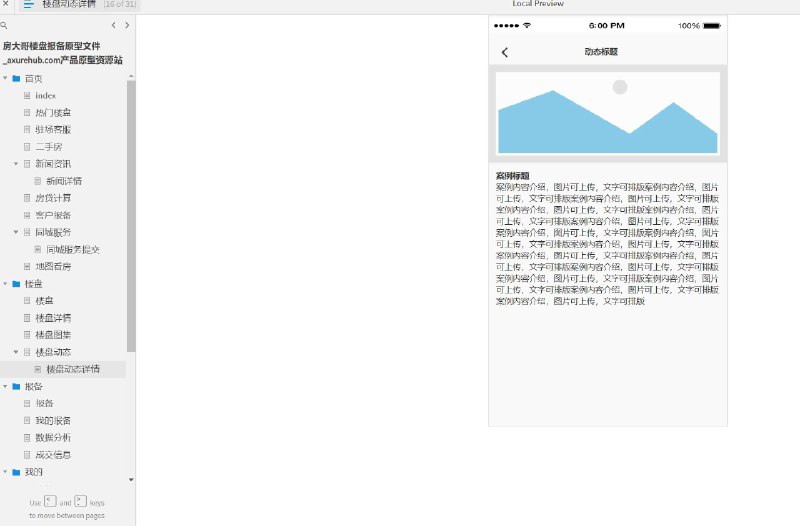Click the 楼盘 folder icon
Image resolution: width=800 pixels, height=526 pixels.
pos(16,284)
